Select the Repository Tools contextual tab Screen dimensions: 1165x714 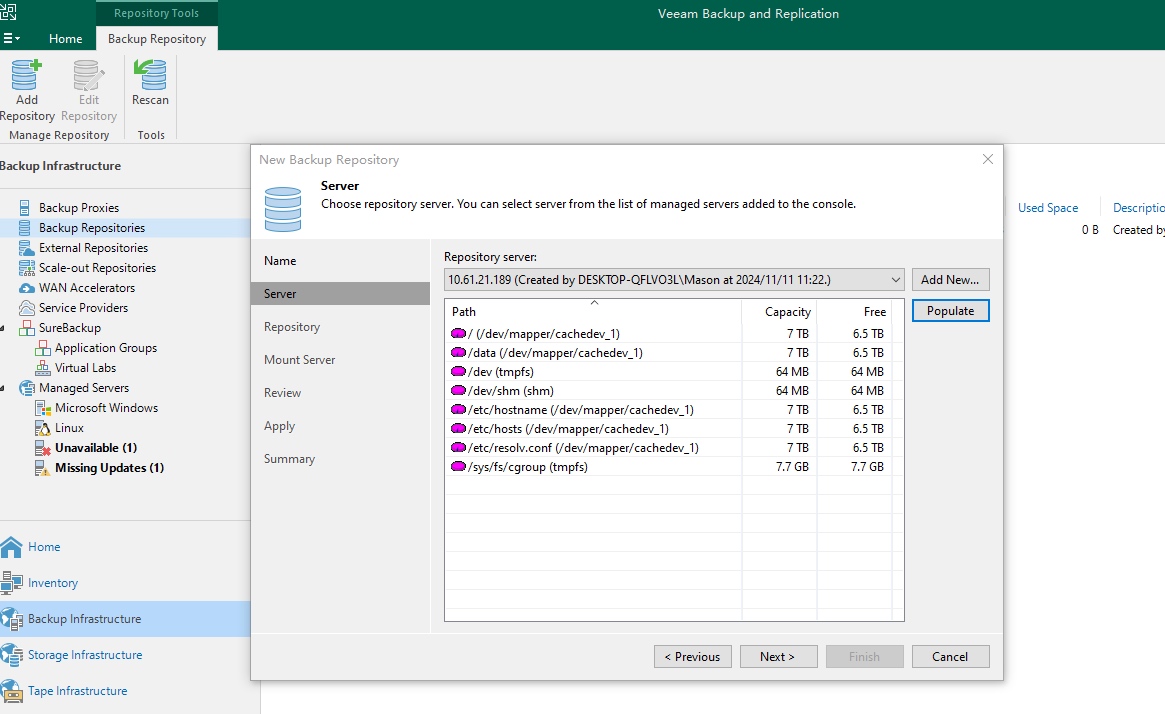[156, 13]
